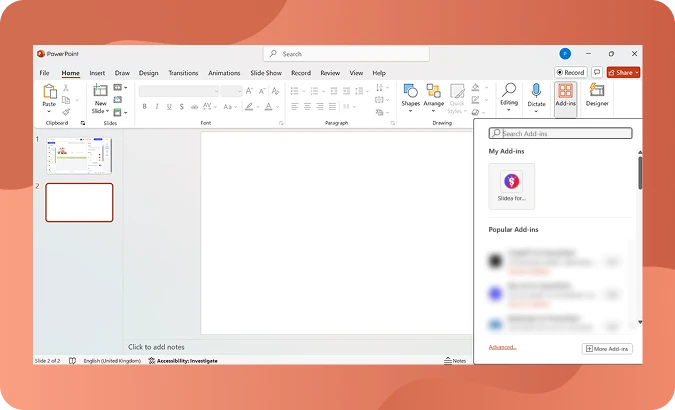
Task: Click the More Add-ins button
Action: 607,349
